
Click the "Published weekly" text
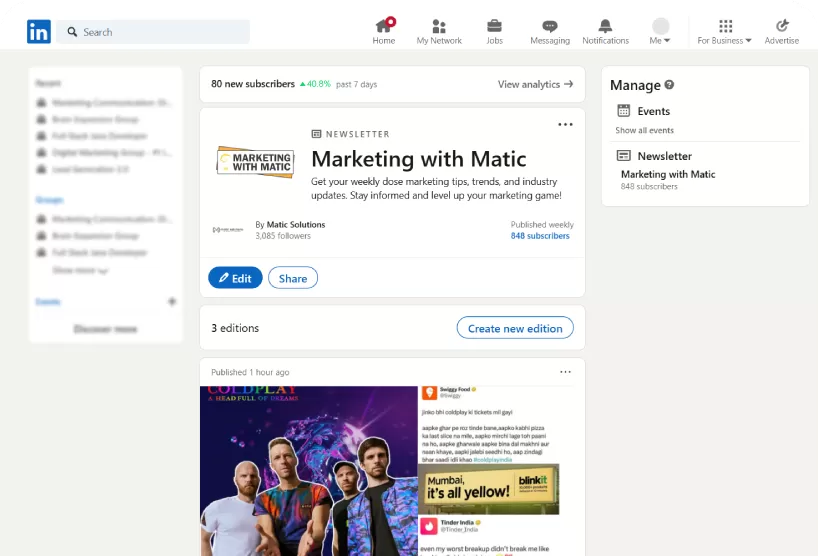pyautogui.click(x=542, y=224)
